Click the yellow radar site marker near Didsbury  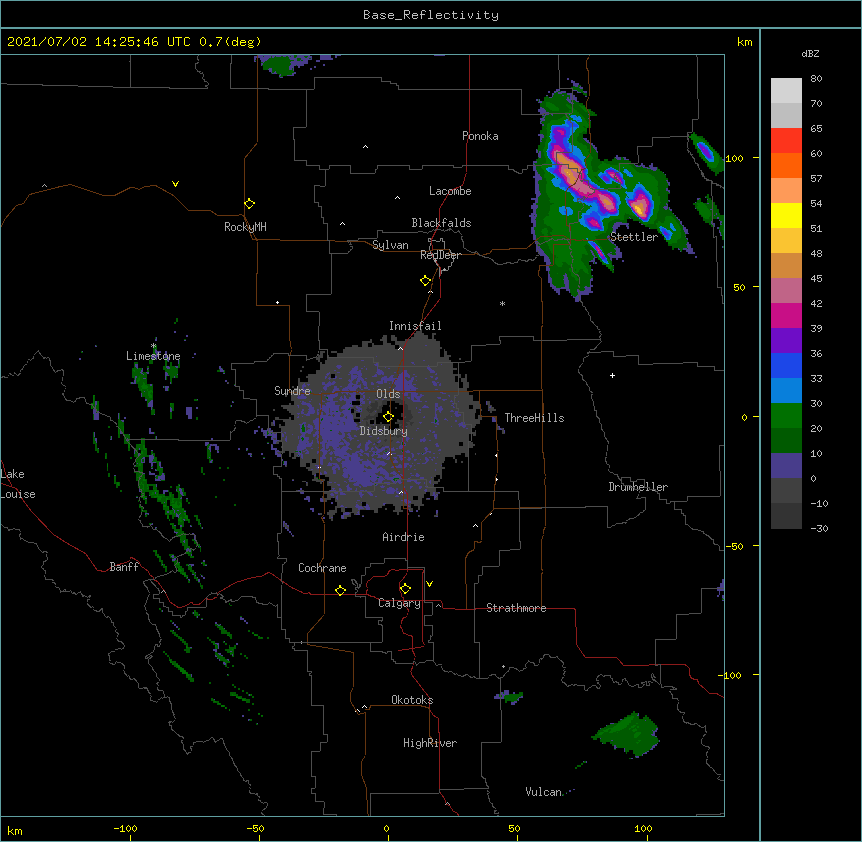(388, 417)
